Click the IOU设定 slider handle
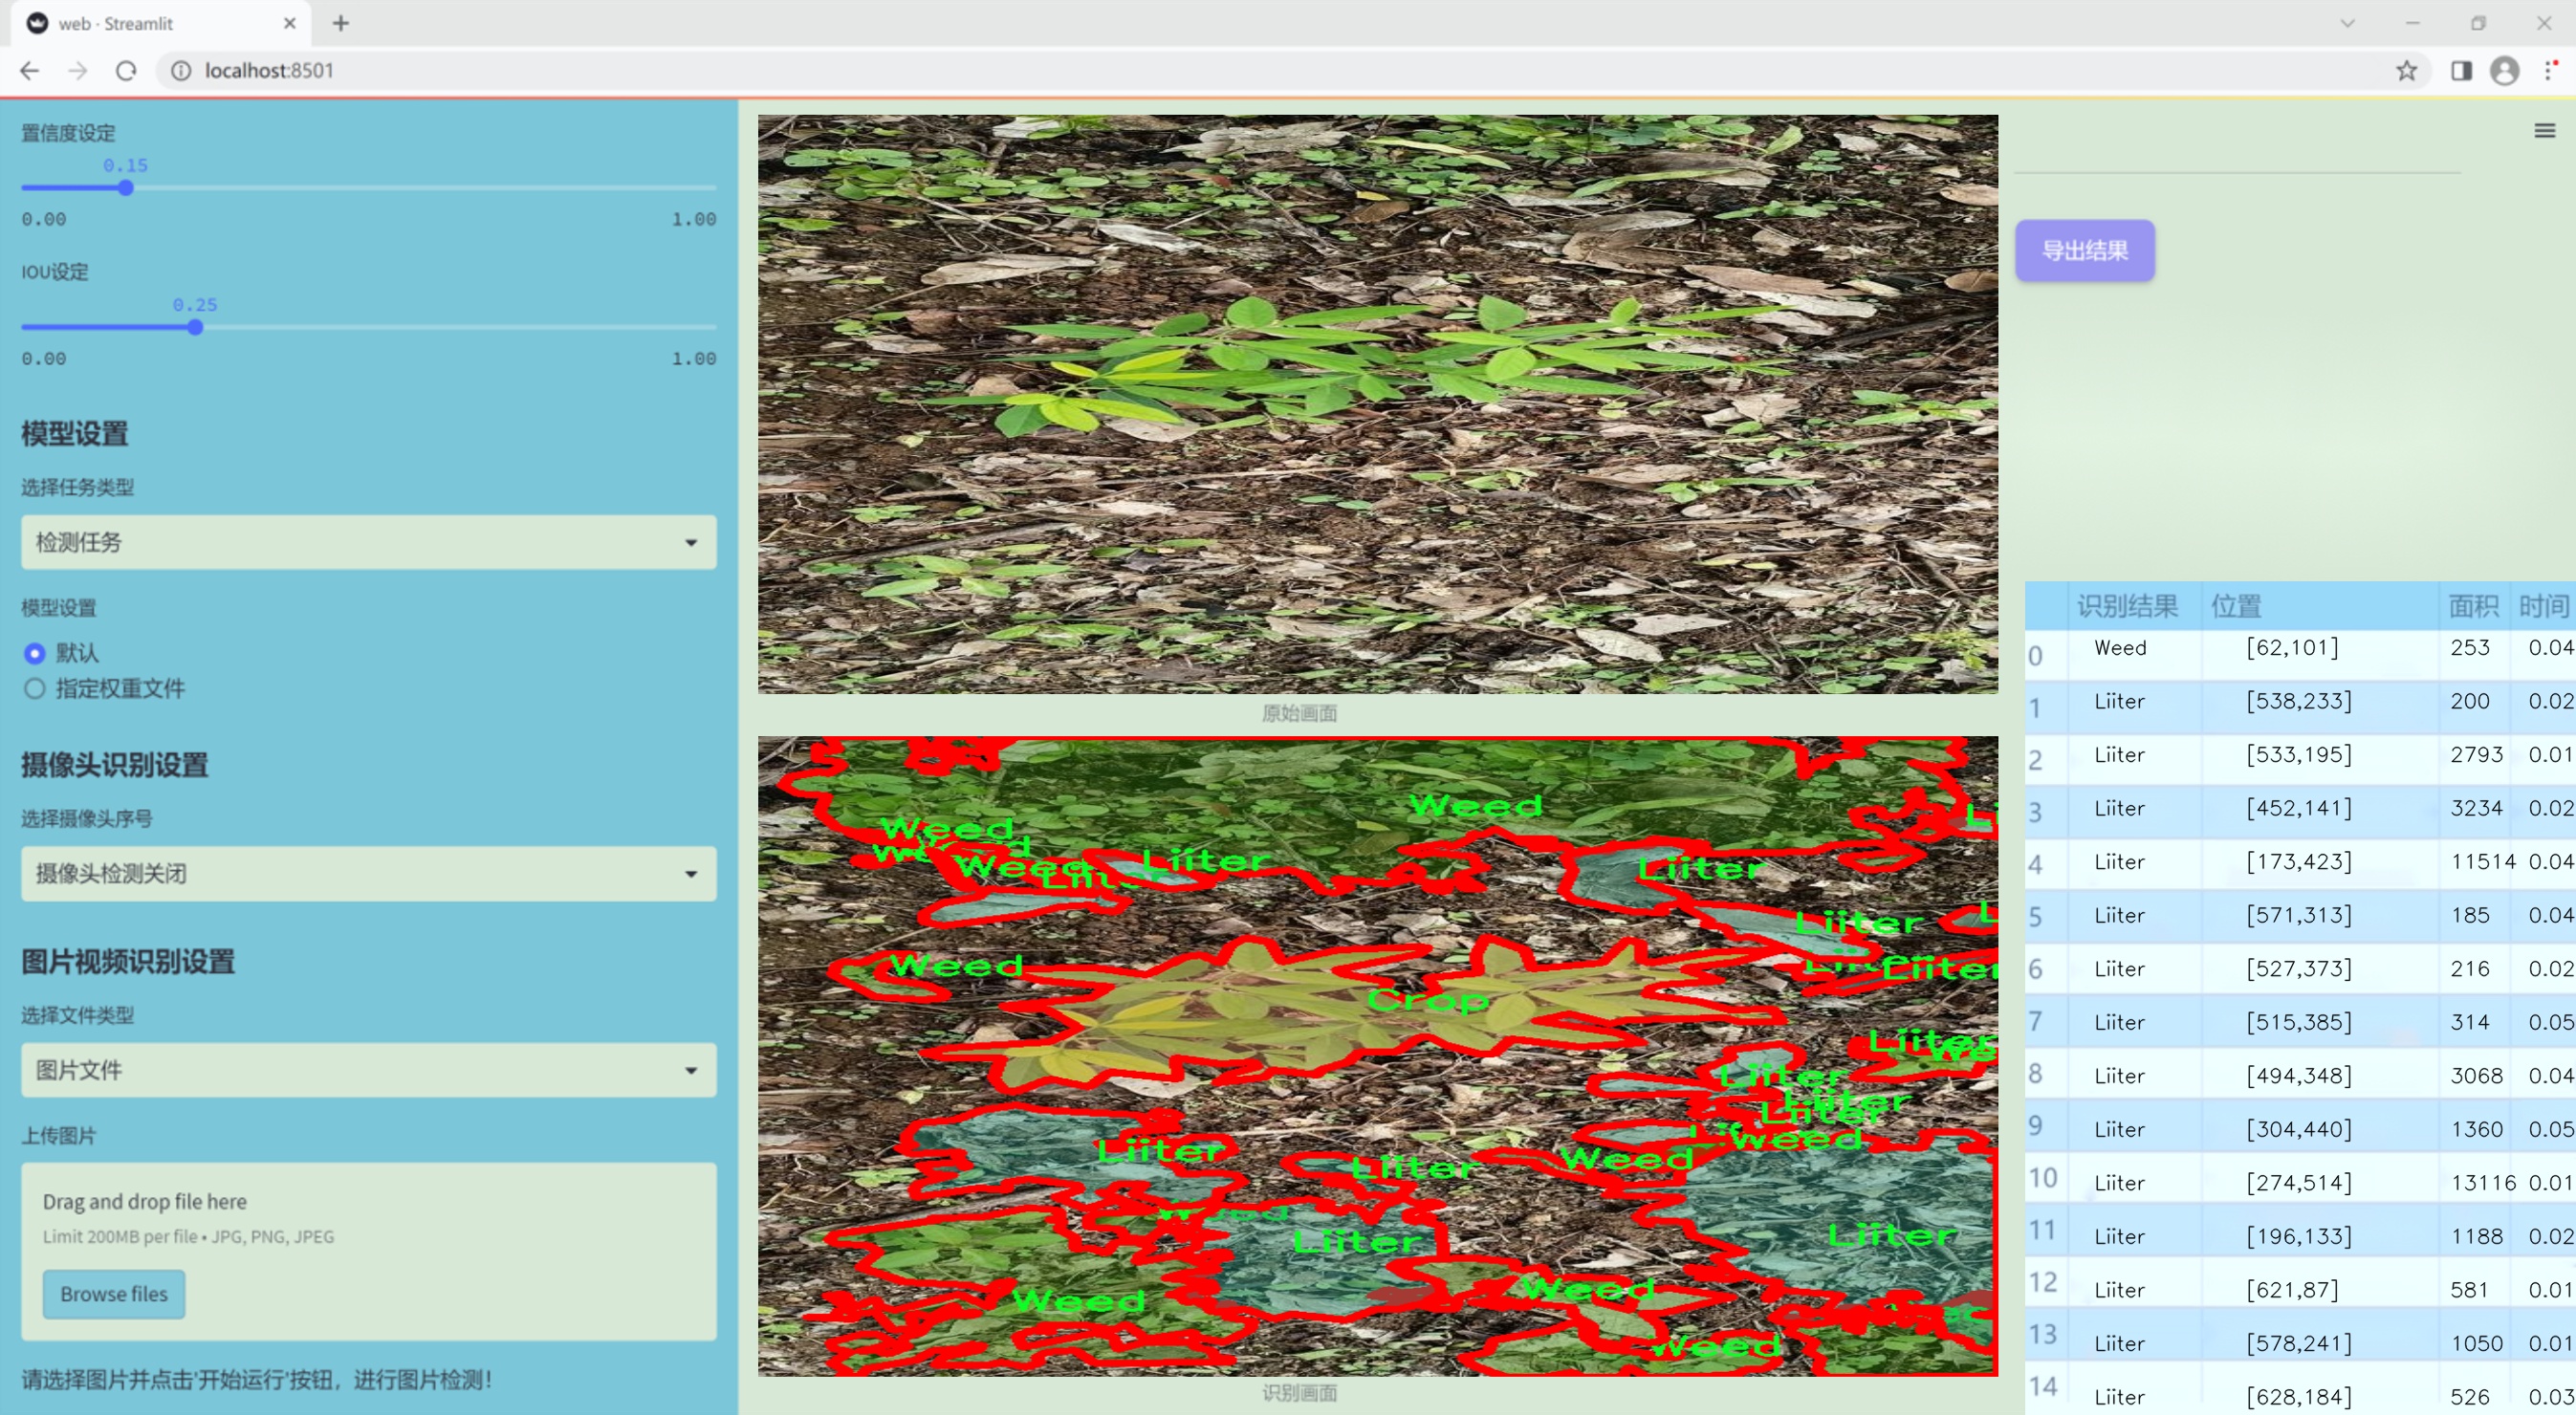The height and width of the screenshot is (1415, 2576). click(195, 328)
